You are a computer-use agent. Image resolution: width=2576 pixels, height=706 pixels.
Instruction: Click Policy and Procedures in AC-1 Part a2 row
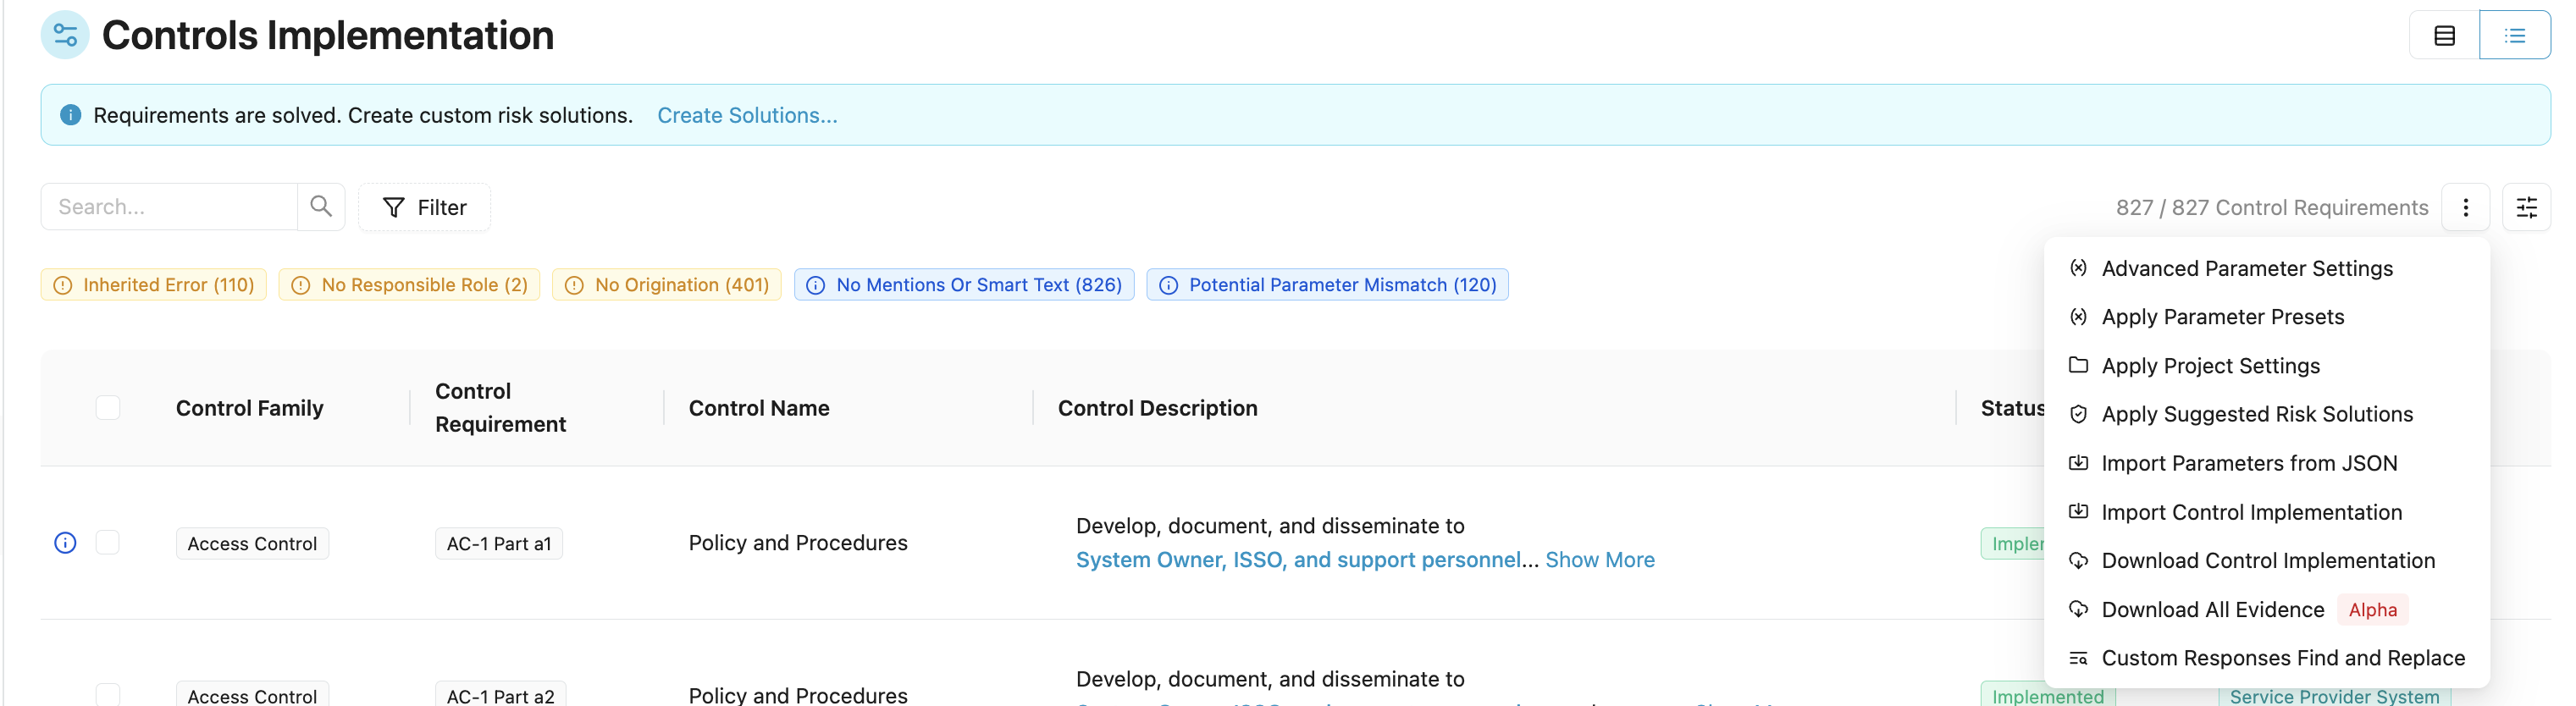coord(798,695)
